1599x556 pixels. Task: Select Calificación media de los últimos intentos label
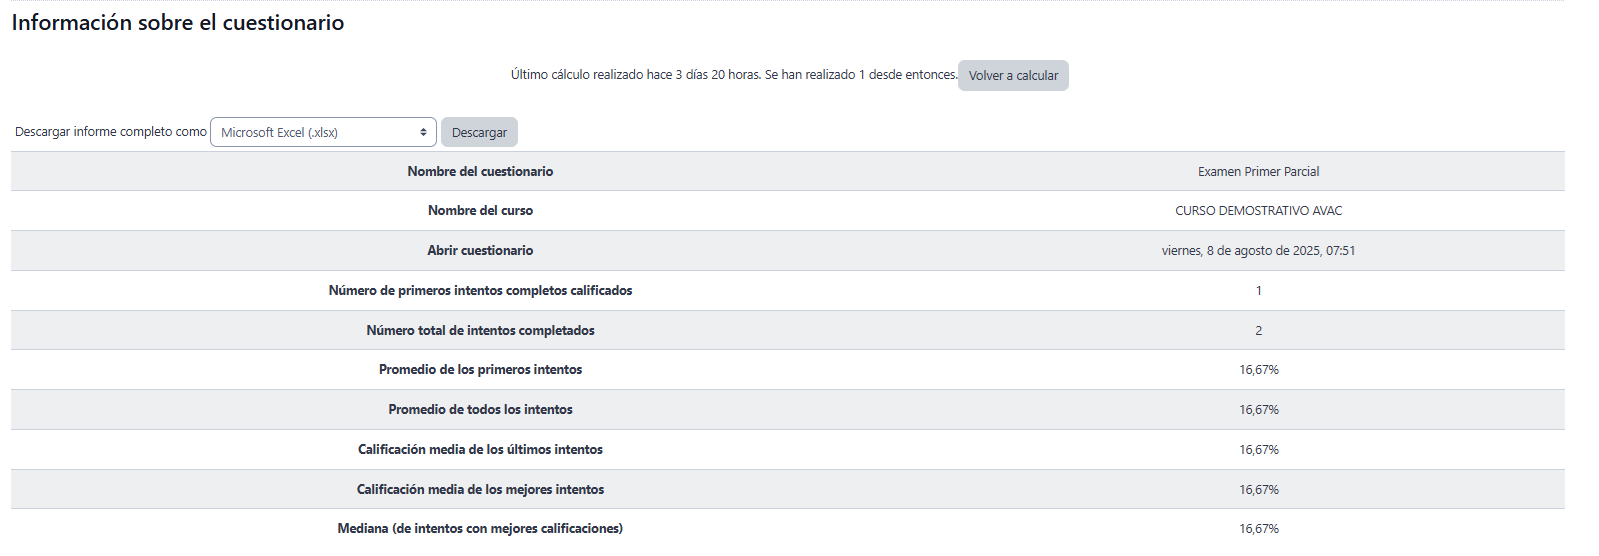click(x=480, y=450)
